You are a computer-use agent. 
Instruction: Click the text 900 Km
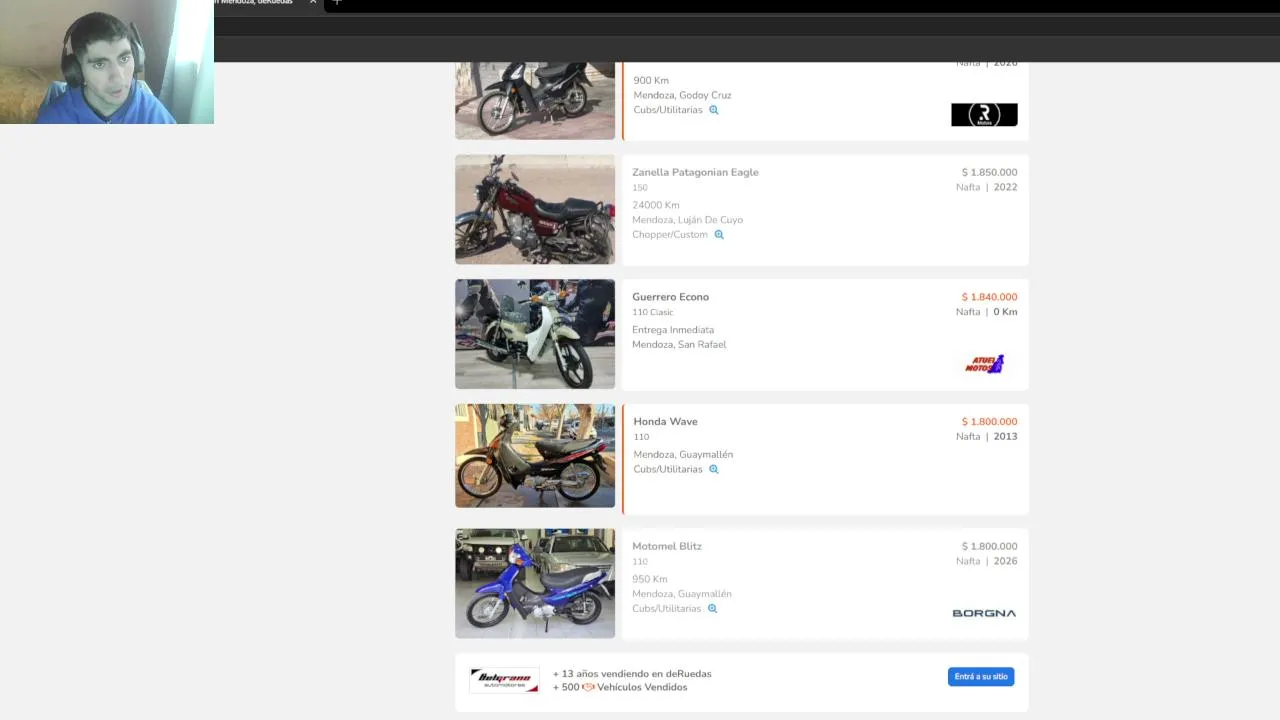pyautogui.click(x=651, y=80)
